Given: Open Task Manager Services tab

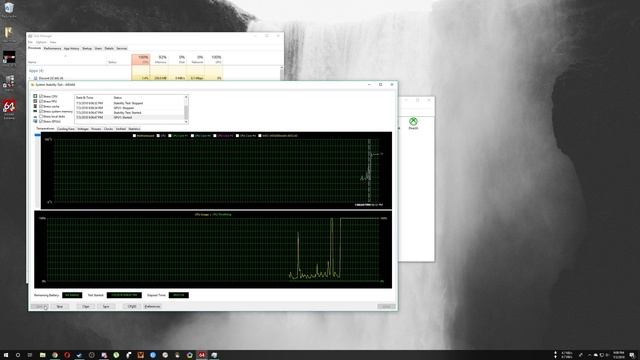Looking at the screenshot, I should [x=122, y=48].
